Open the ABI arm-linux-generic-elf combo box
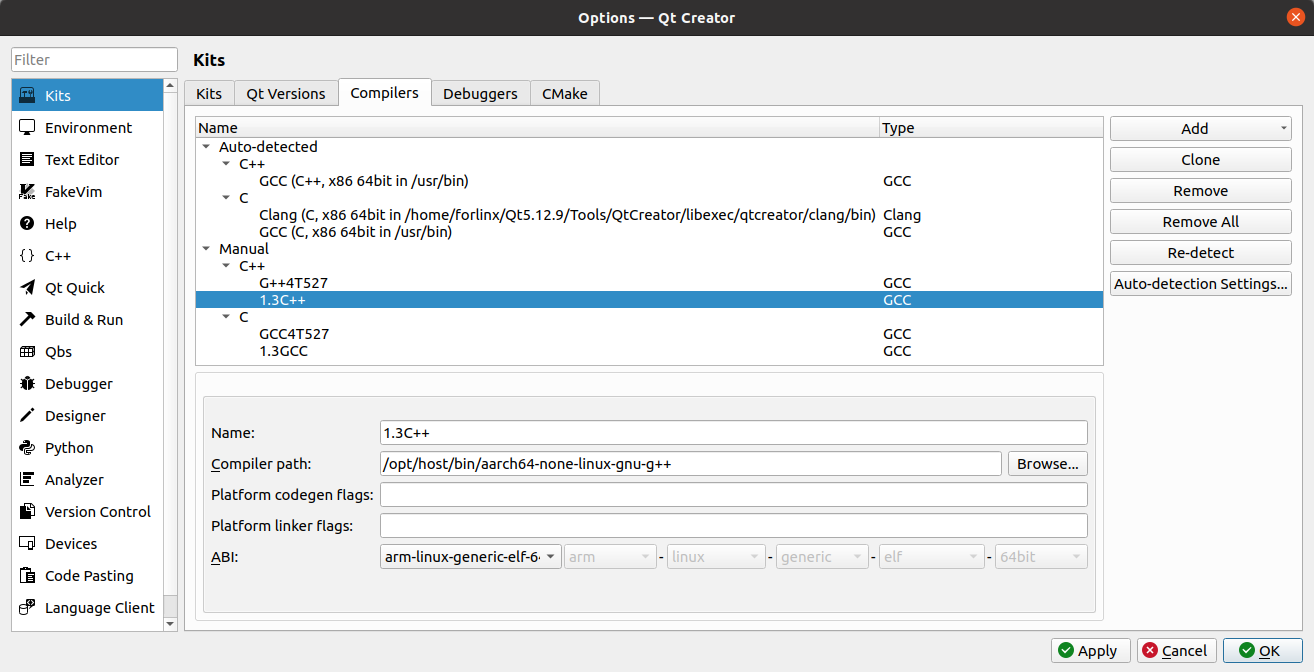 (471, 557)
